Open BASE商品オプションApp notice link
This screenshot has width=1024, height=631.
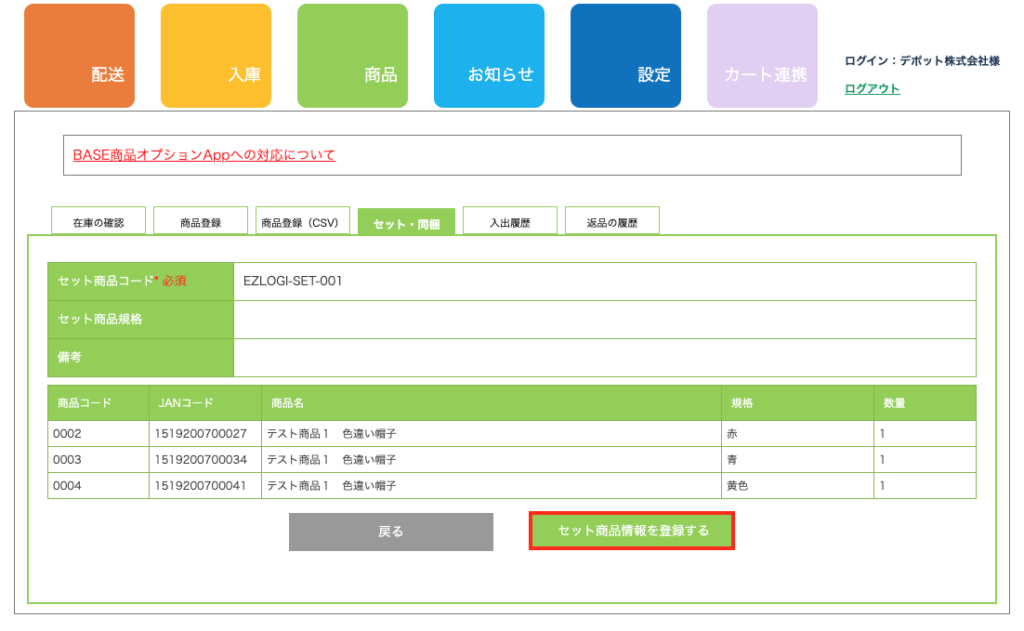pos(204,155)
